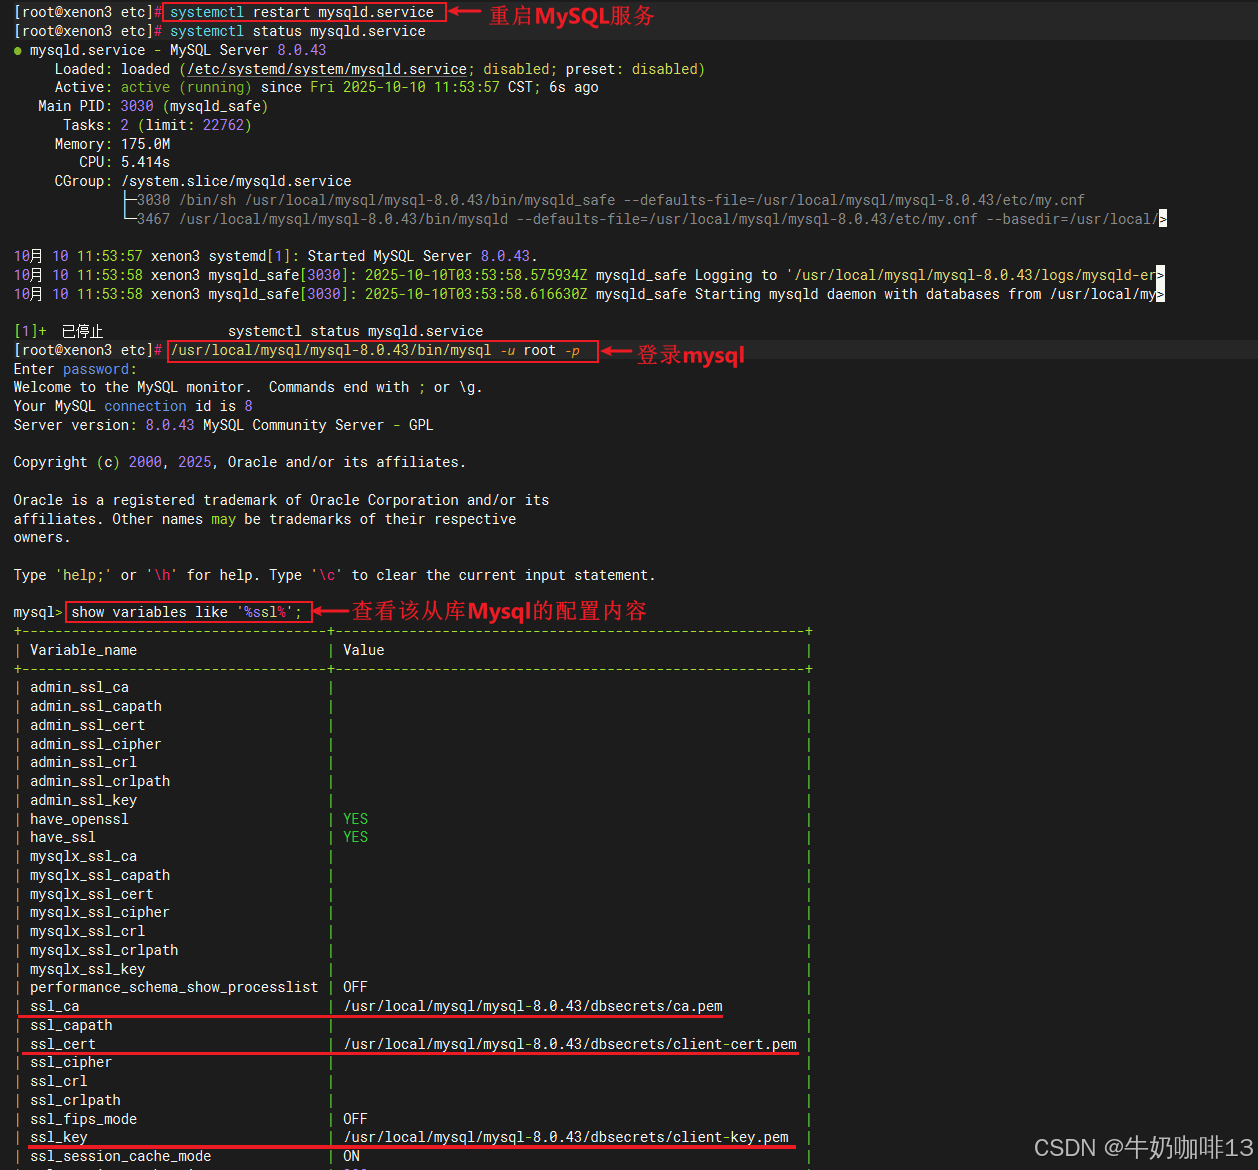Click the ssl_cert variable name

point(63,1044)
